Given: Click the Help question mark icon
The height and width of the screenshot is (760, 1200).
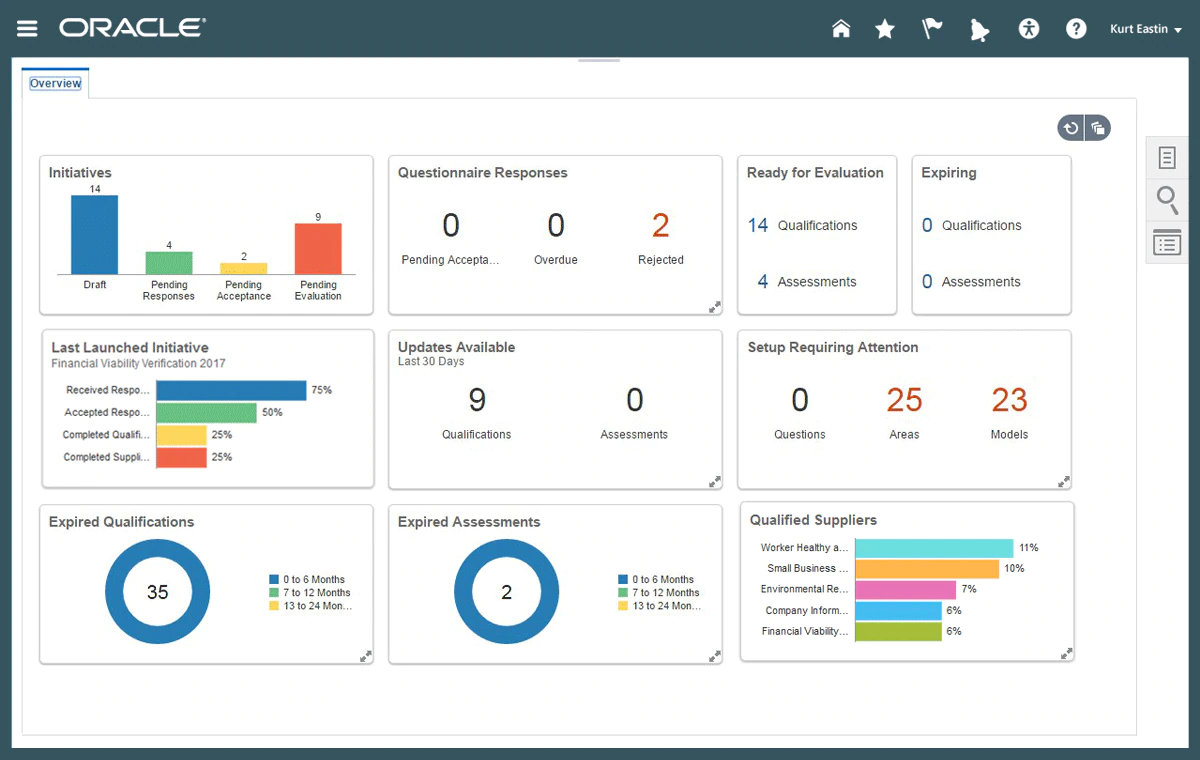Looking at the screenshot, I should (x=1076, y=29).
